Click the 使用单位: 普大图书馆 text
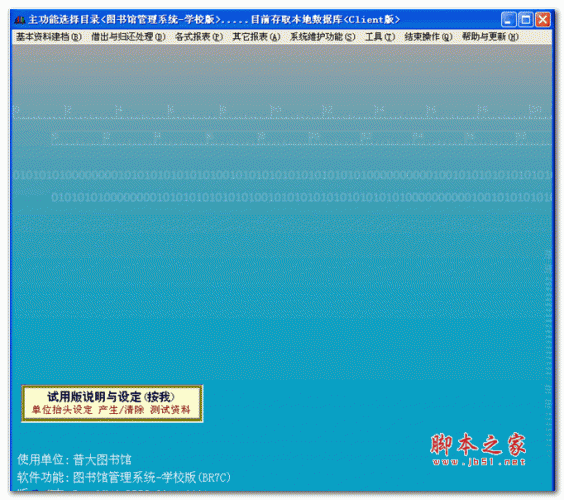The height and width of the screenshot is (500, 564). point(74,459)
